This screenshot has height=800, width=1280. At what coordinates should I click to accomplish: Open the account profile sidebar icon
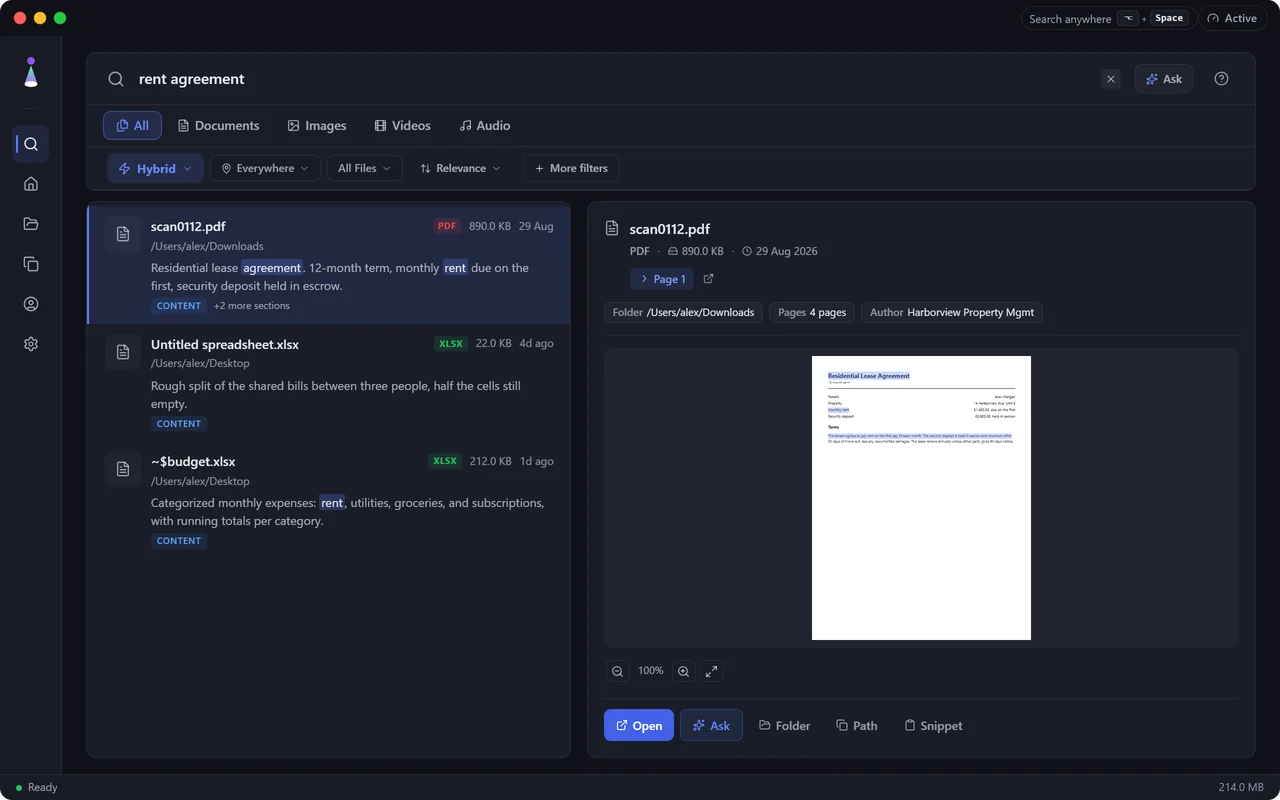click(x=31, y=304)
